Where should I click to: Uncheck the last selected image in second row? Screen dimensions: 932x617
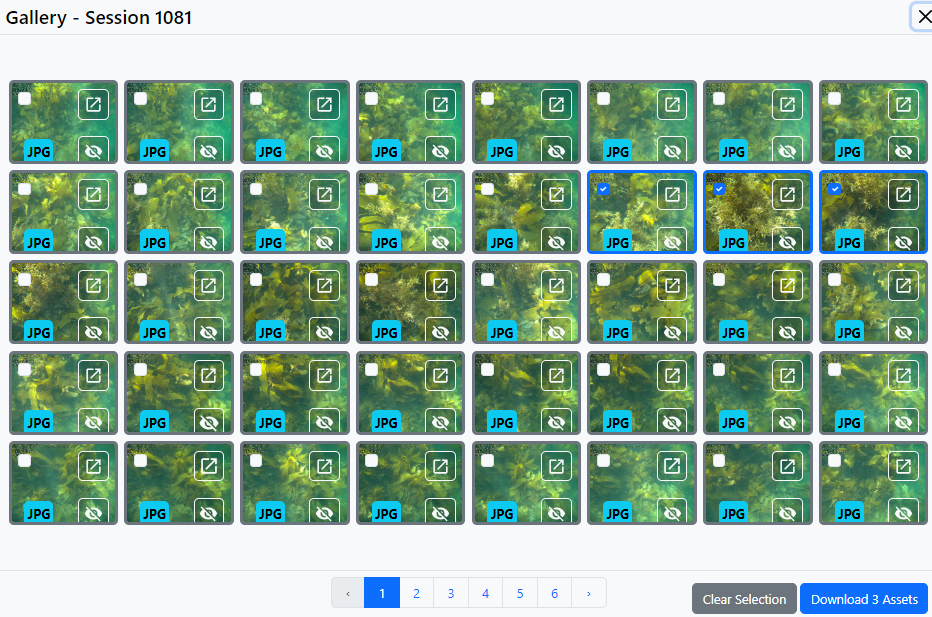tap(835, 189)
